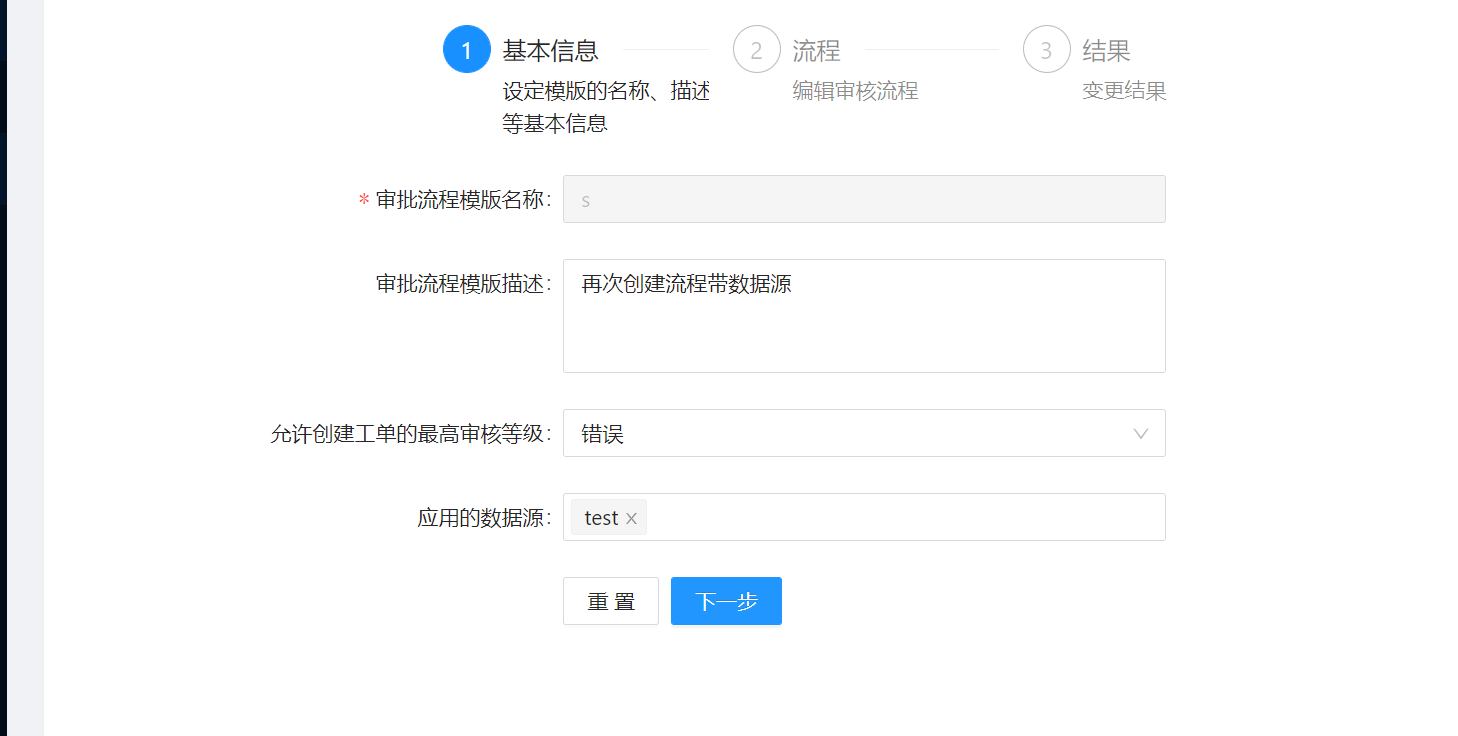Click the 审批流程模版描述 text area
This screenshot has height=736, width=1458.
864,316
